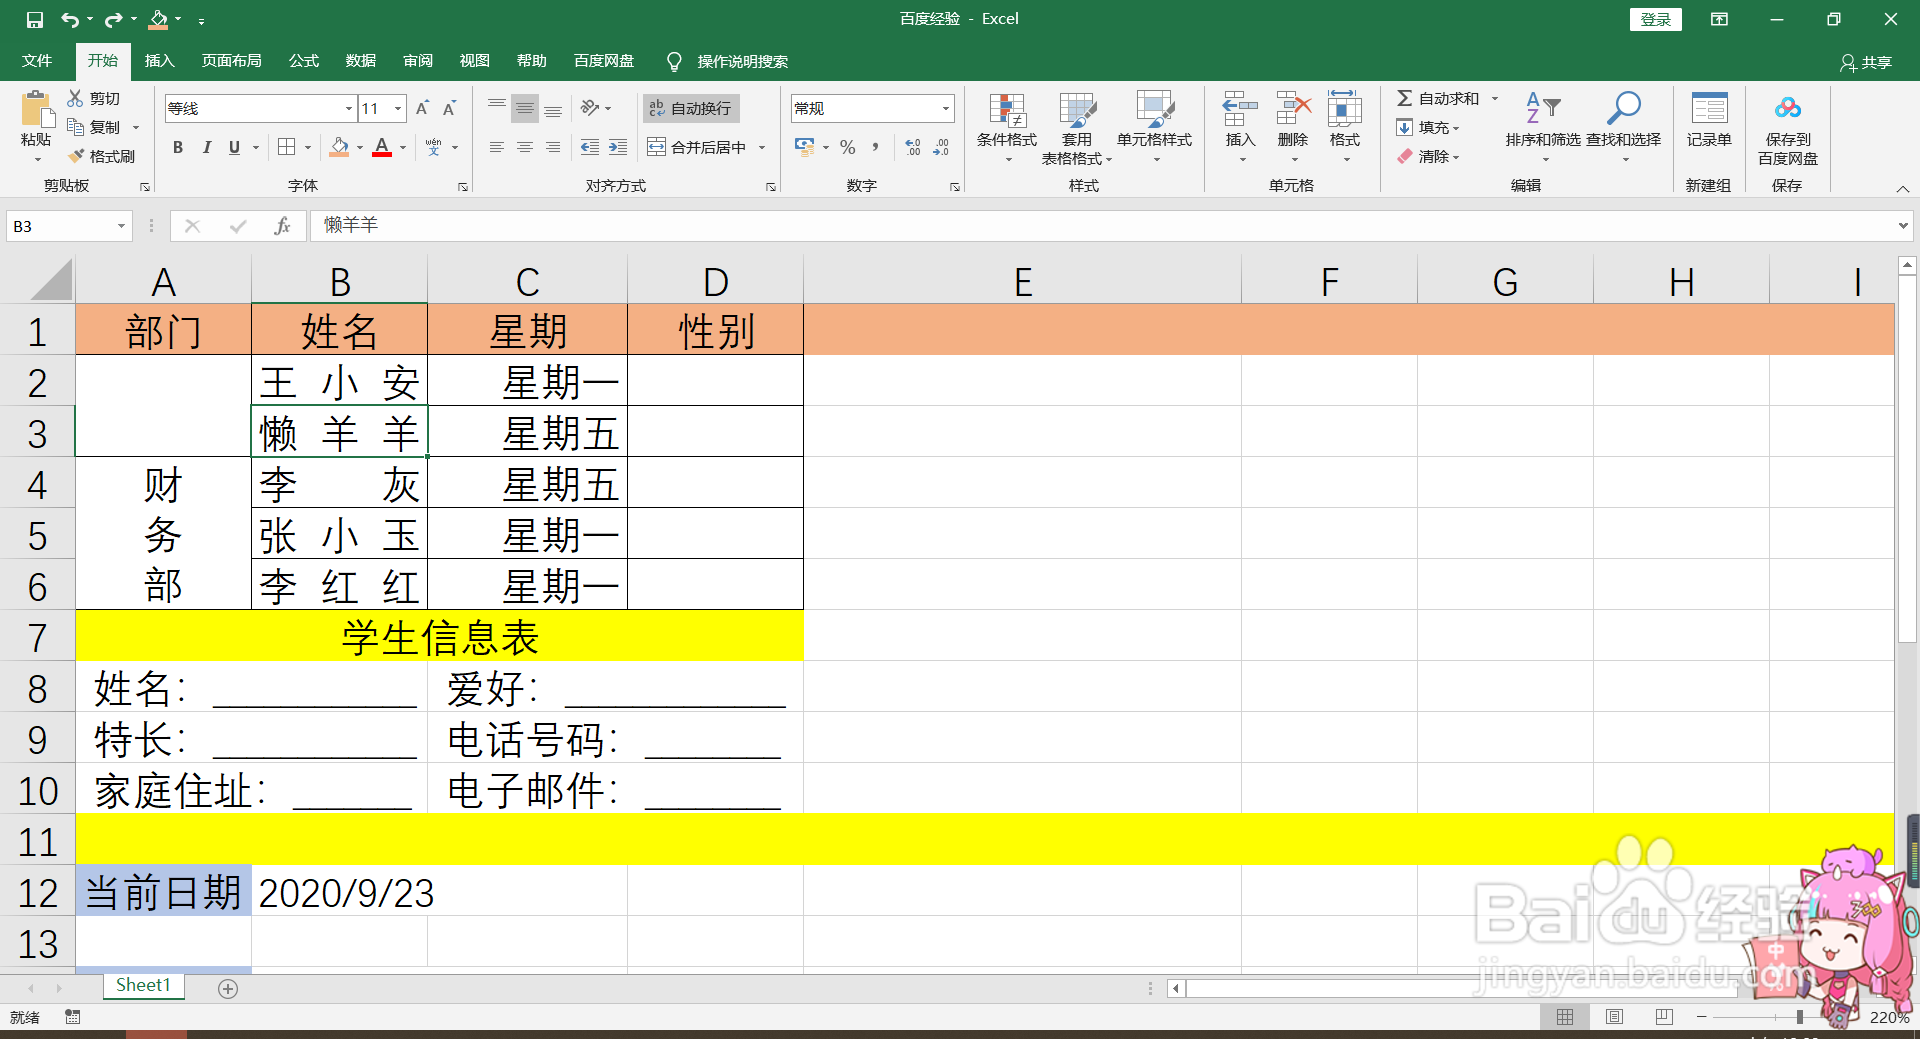This screenshot has width=1920, height=1039.
Task: Switch to Page Layout view in status bar
Action: click(1614, 1017)
